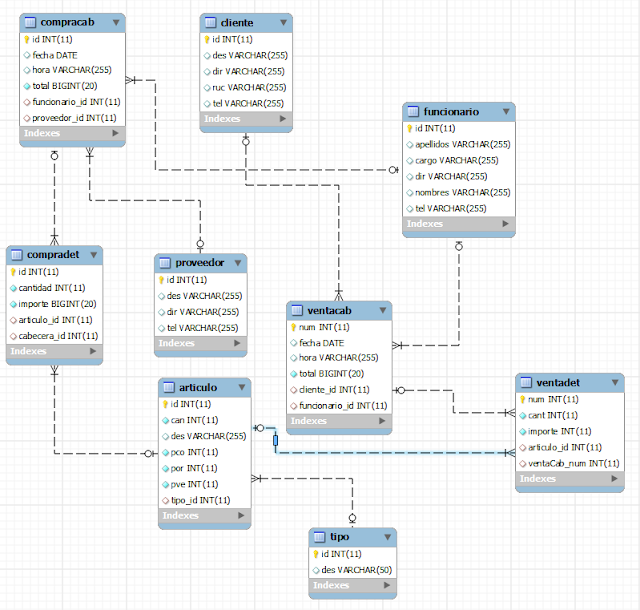Select primary key icon of ventadet num
640x610 pixels.
tap(523, 399)
